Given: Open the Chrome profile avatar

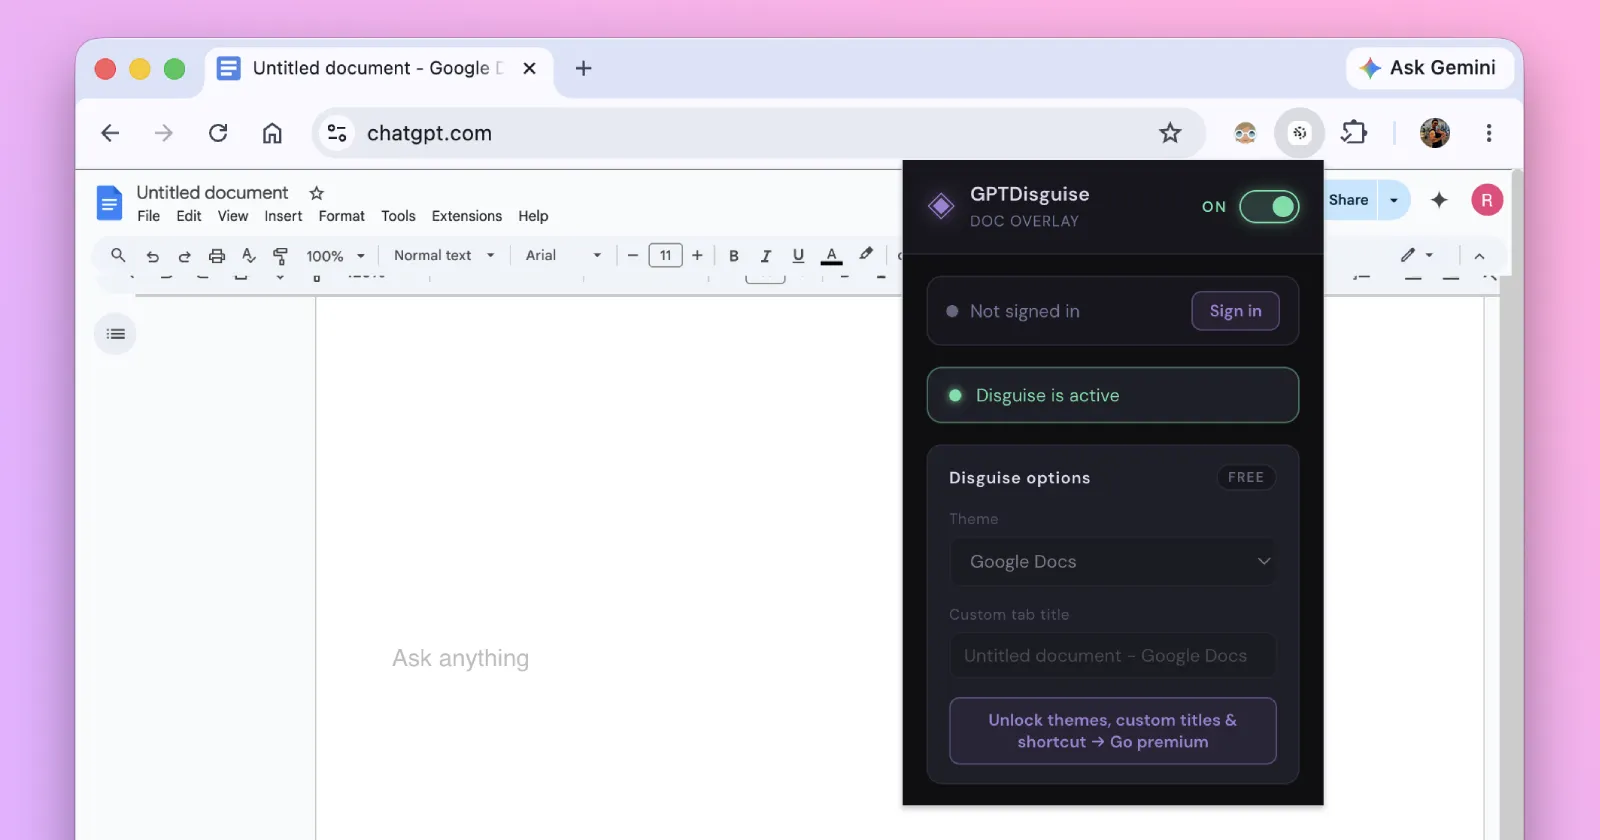Looking at the screenshot, I should click(1435, 133).
